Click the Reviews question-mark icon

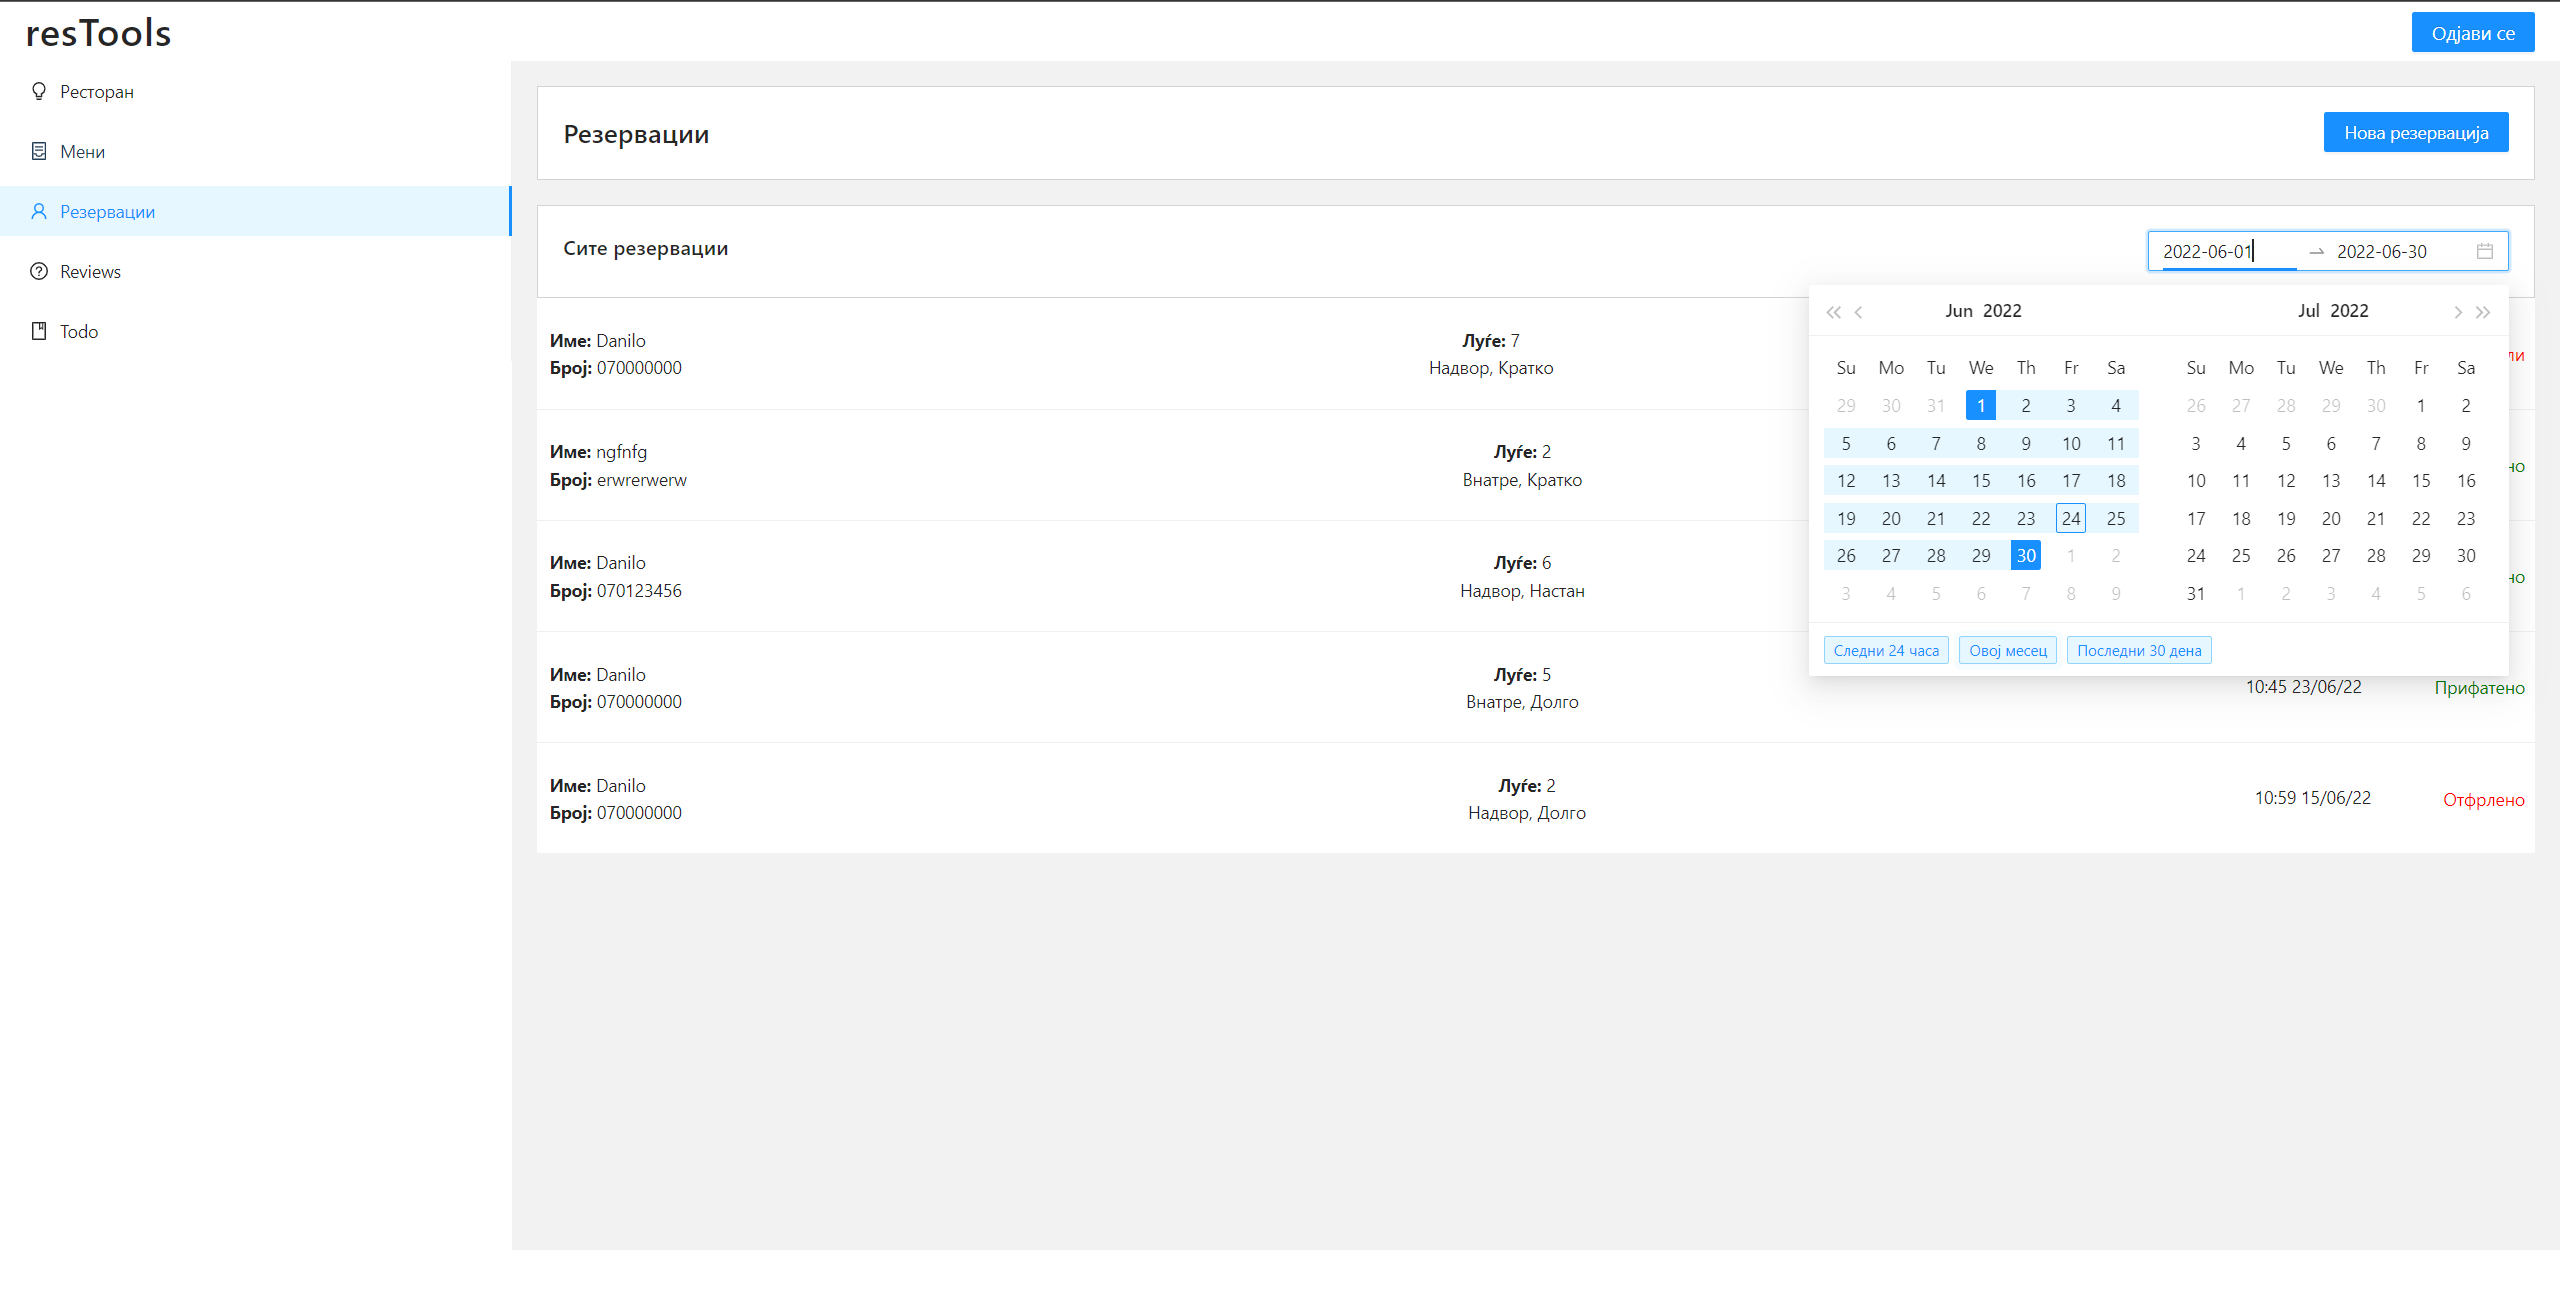tap(39, 271)
